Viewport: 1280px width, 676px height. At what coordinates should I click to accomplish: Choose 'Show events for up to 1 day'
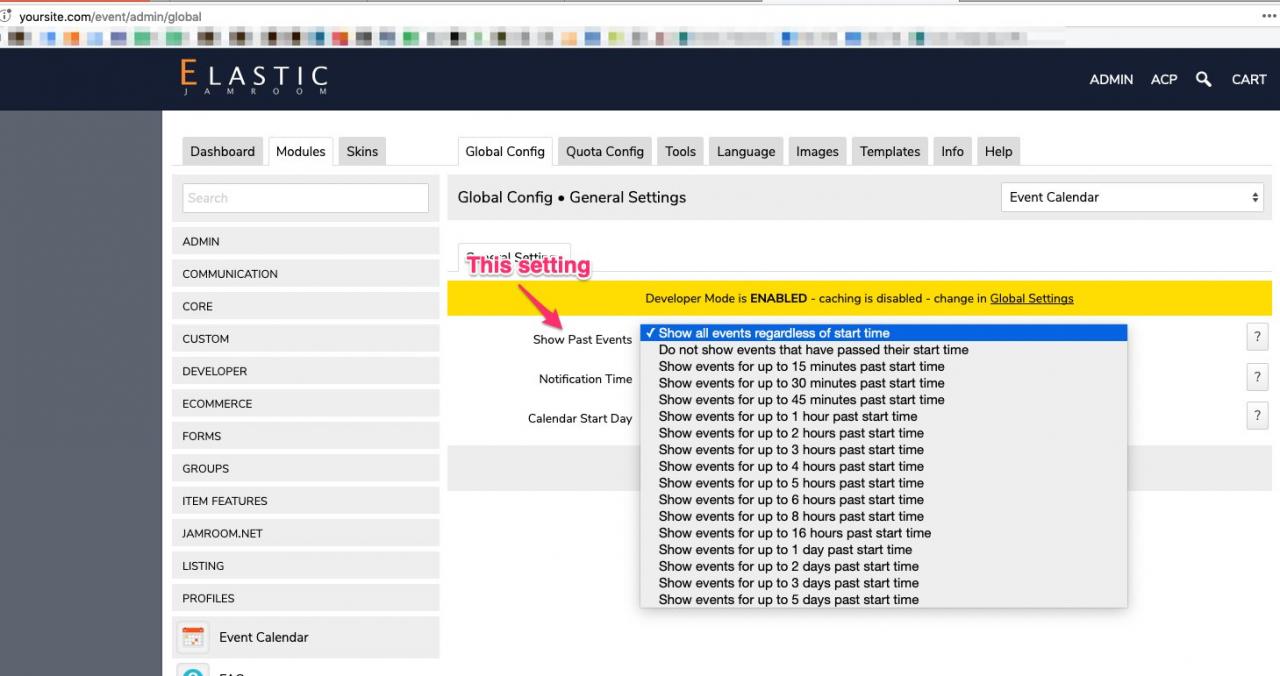coord(785,550)
